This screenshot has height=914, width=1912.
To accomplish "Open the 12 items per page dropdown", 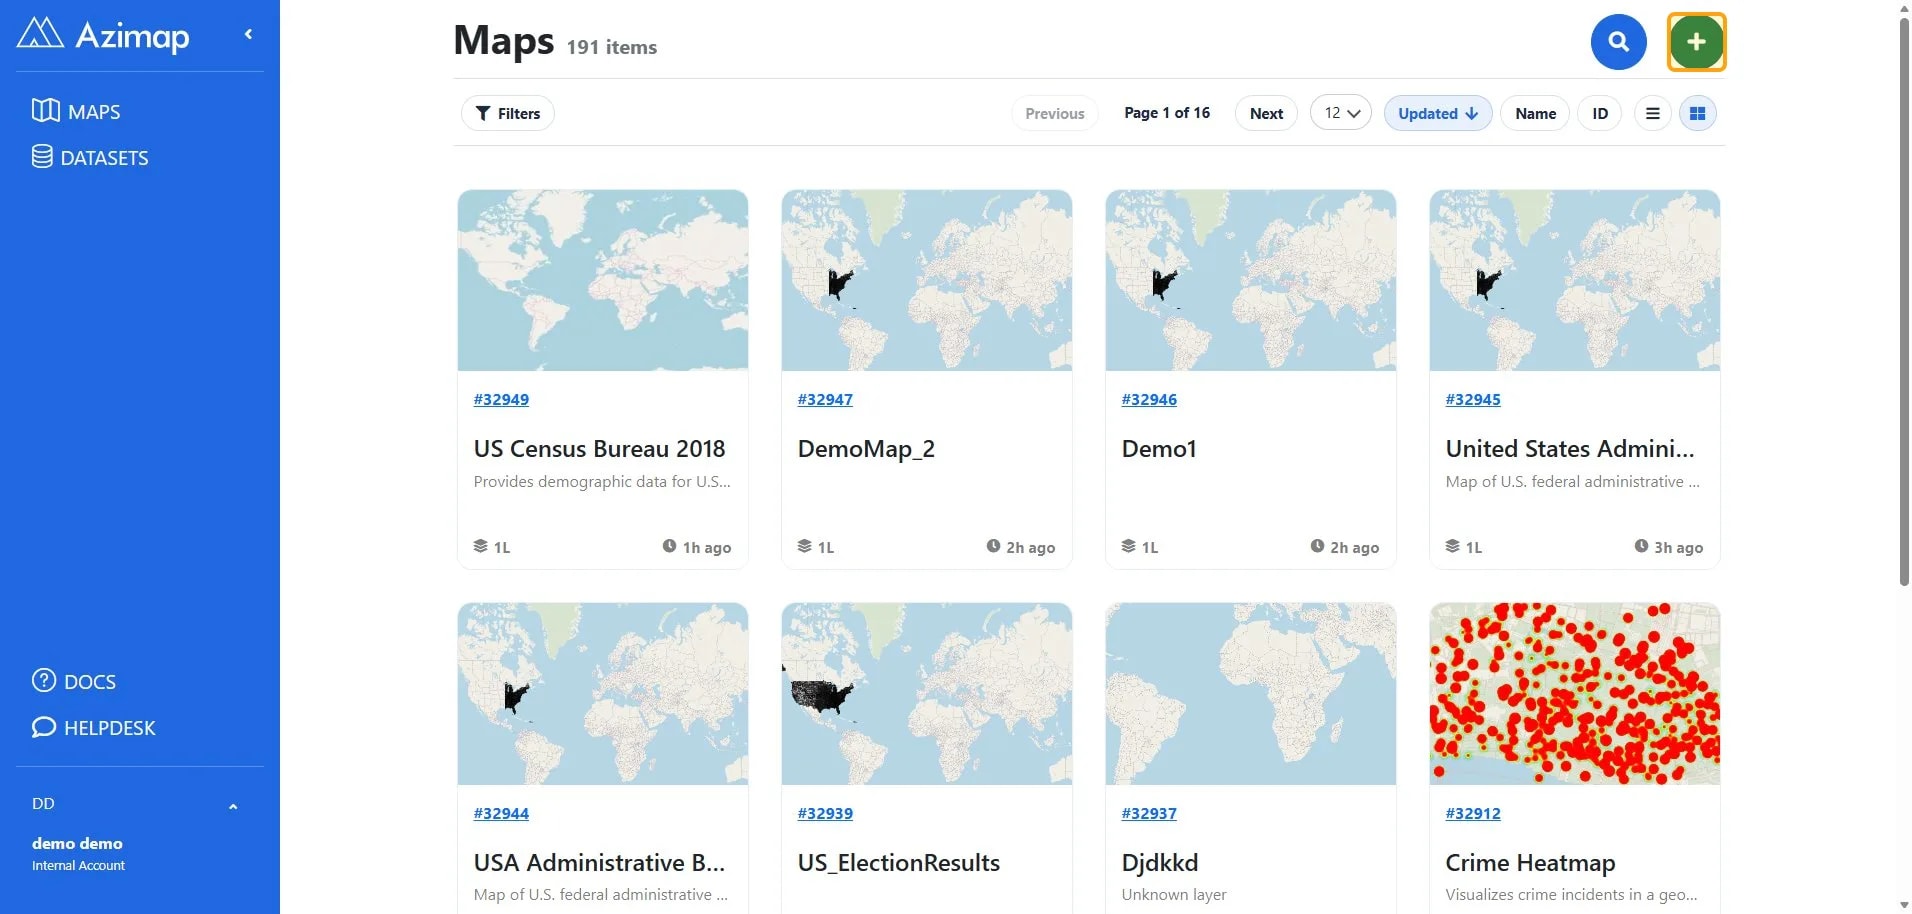I will tap(1341, 113).
